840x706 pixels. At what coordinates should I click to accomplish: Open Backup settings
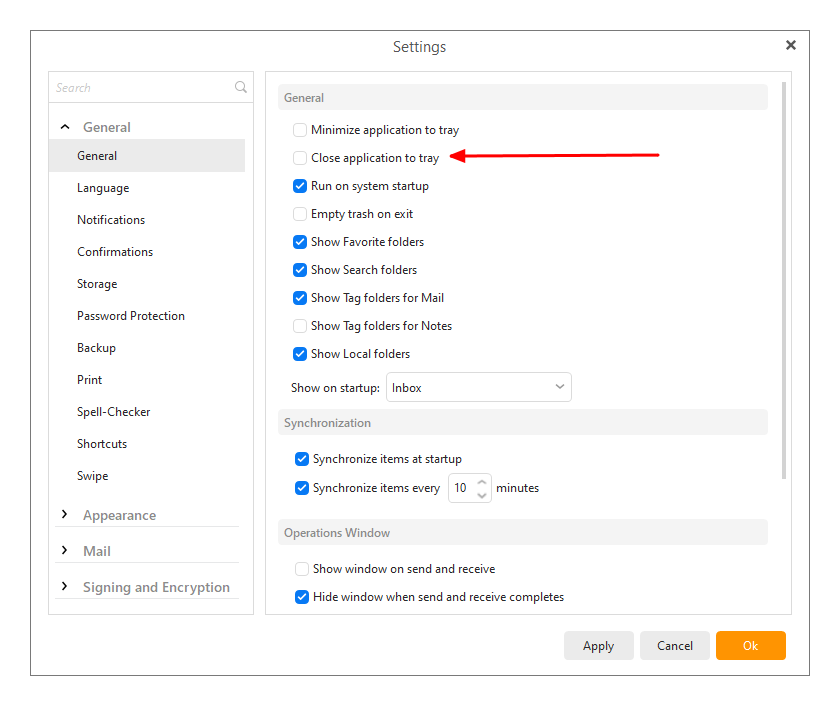(96, 348)
